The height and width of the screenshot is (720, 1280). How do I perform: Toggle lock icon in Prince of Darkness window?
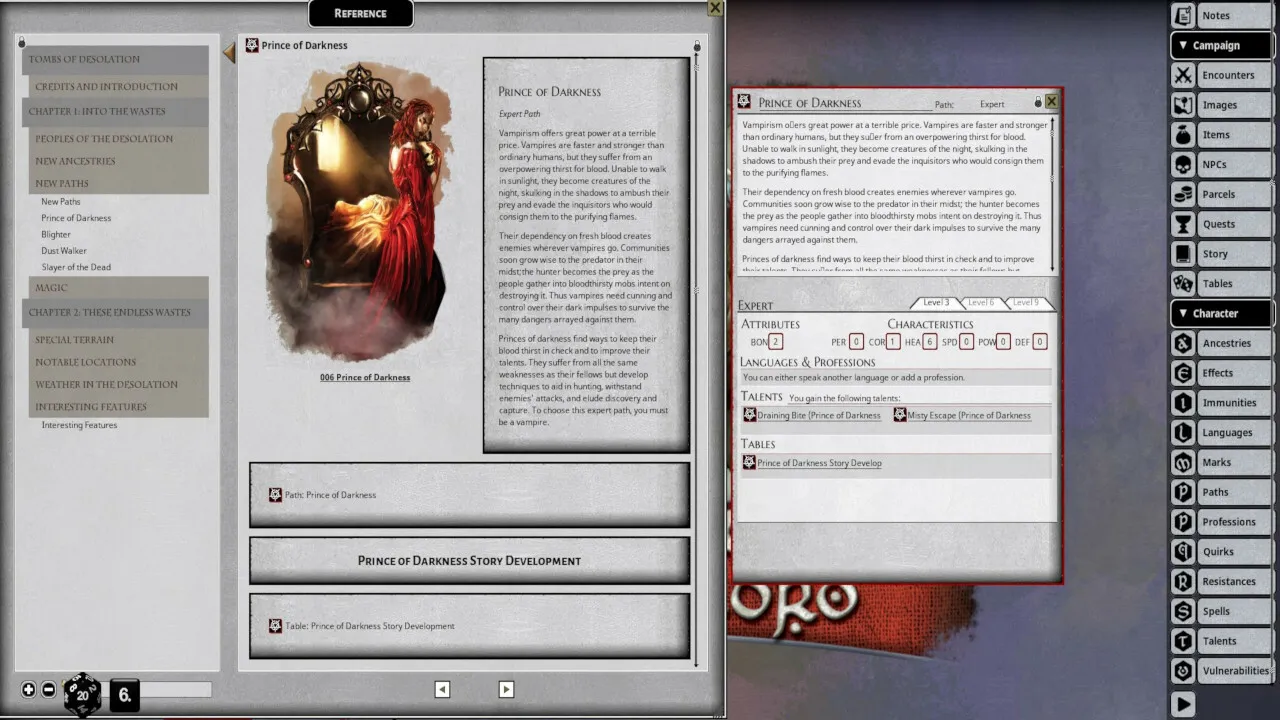(x=1038, y=102)
